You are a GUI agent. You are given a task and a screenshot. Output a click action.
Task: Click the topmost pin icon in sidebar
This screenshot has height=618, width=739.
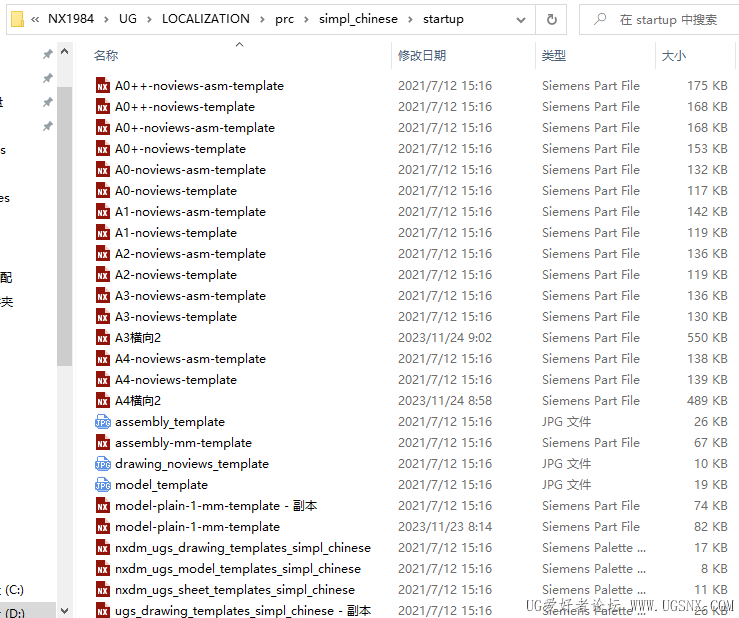[x=48, y=54]
